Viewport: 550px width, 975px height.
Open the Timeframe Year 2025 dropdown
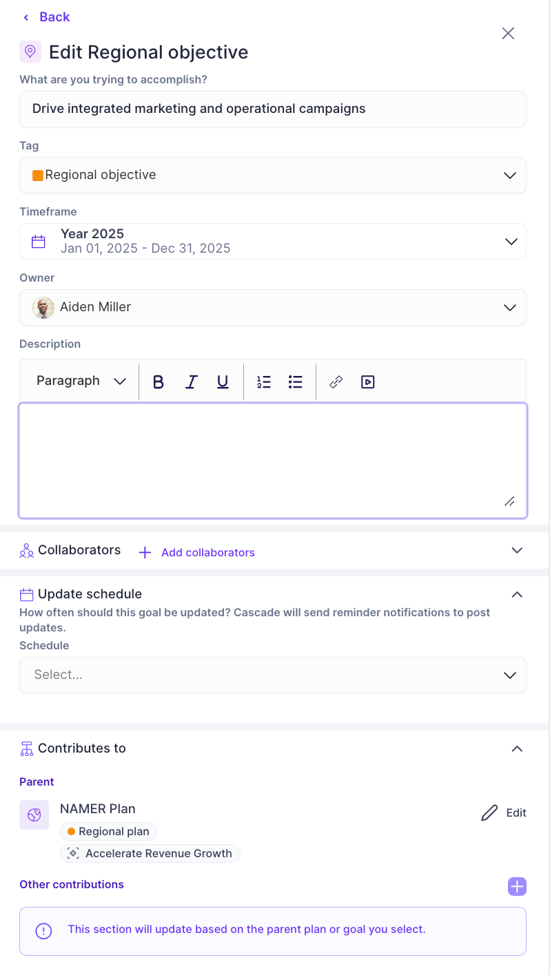273,241
